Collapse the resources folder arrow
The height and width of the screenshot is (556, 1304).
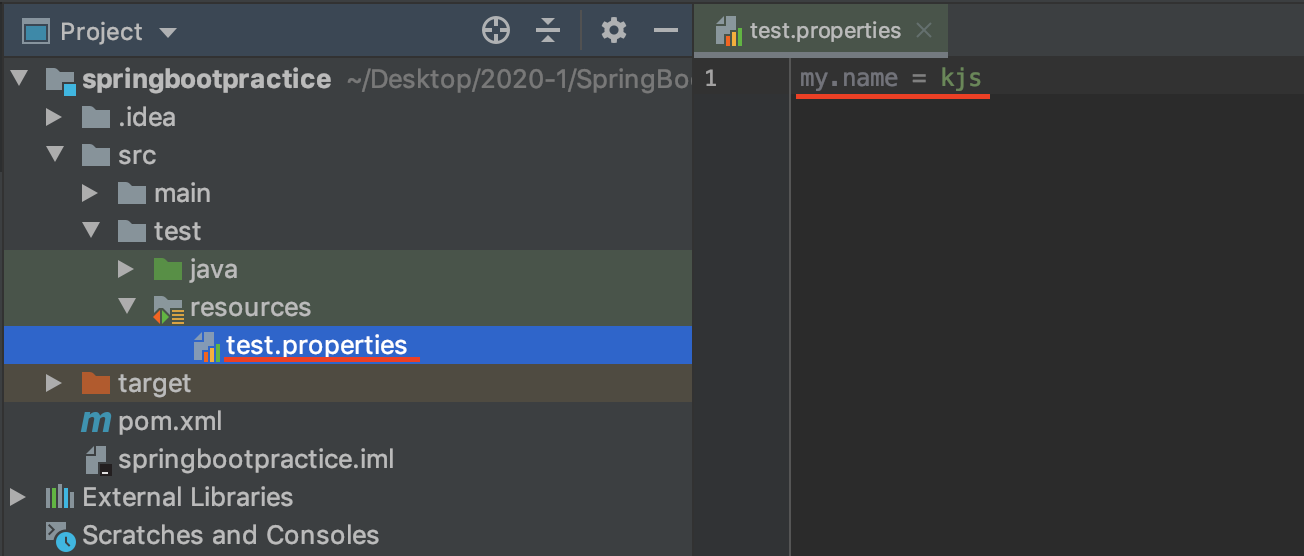point(126,307)
